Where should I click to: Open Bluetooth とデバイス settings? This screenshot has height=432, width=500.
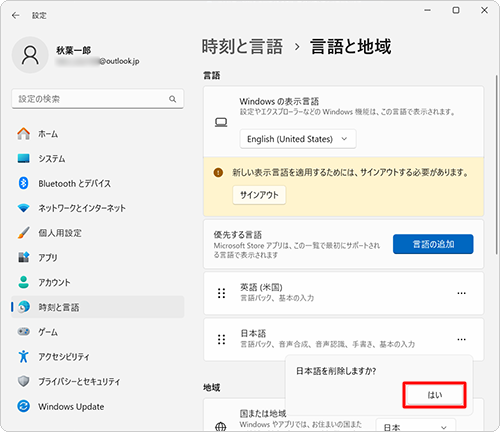click(97, 183)
